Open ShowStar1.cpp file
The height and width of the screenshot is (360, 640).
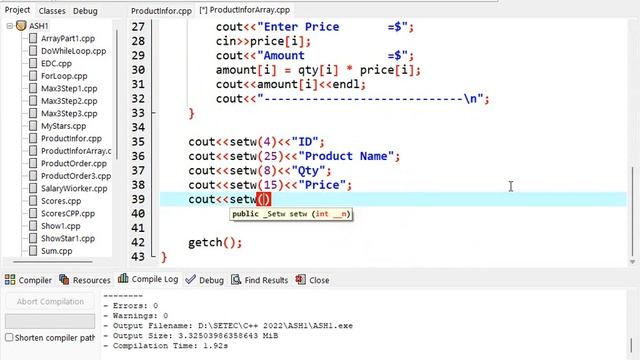68,238
